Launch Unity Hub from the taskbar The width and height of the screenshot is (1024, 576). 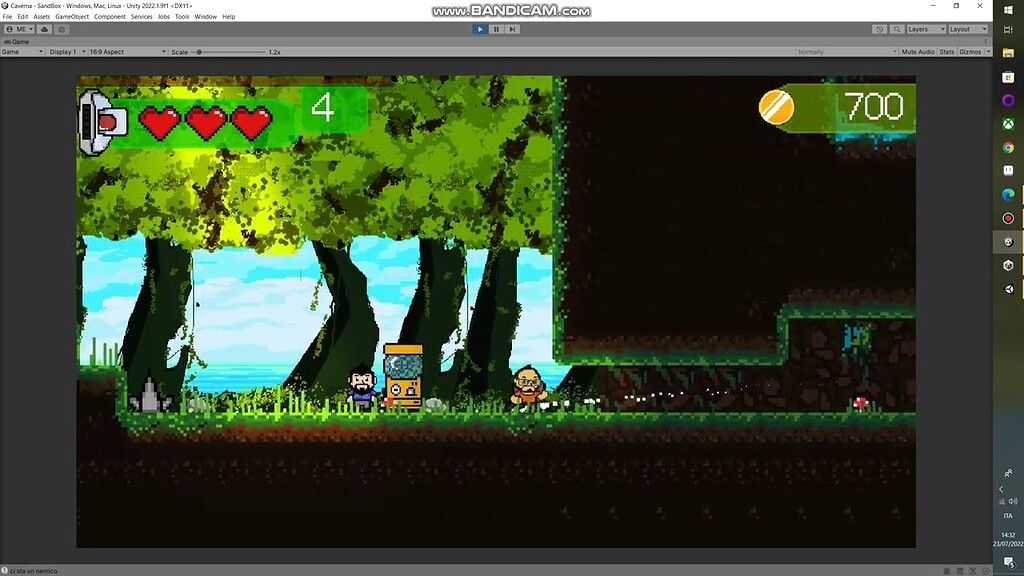click(x=1008, y=265)
